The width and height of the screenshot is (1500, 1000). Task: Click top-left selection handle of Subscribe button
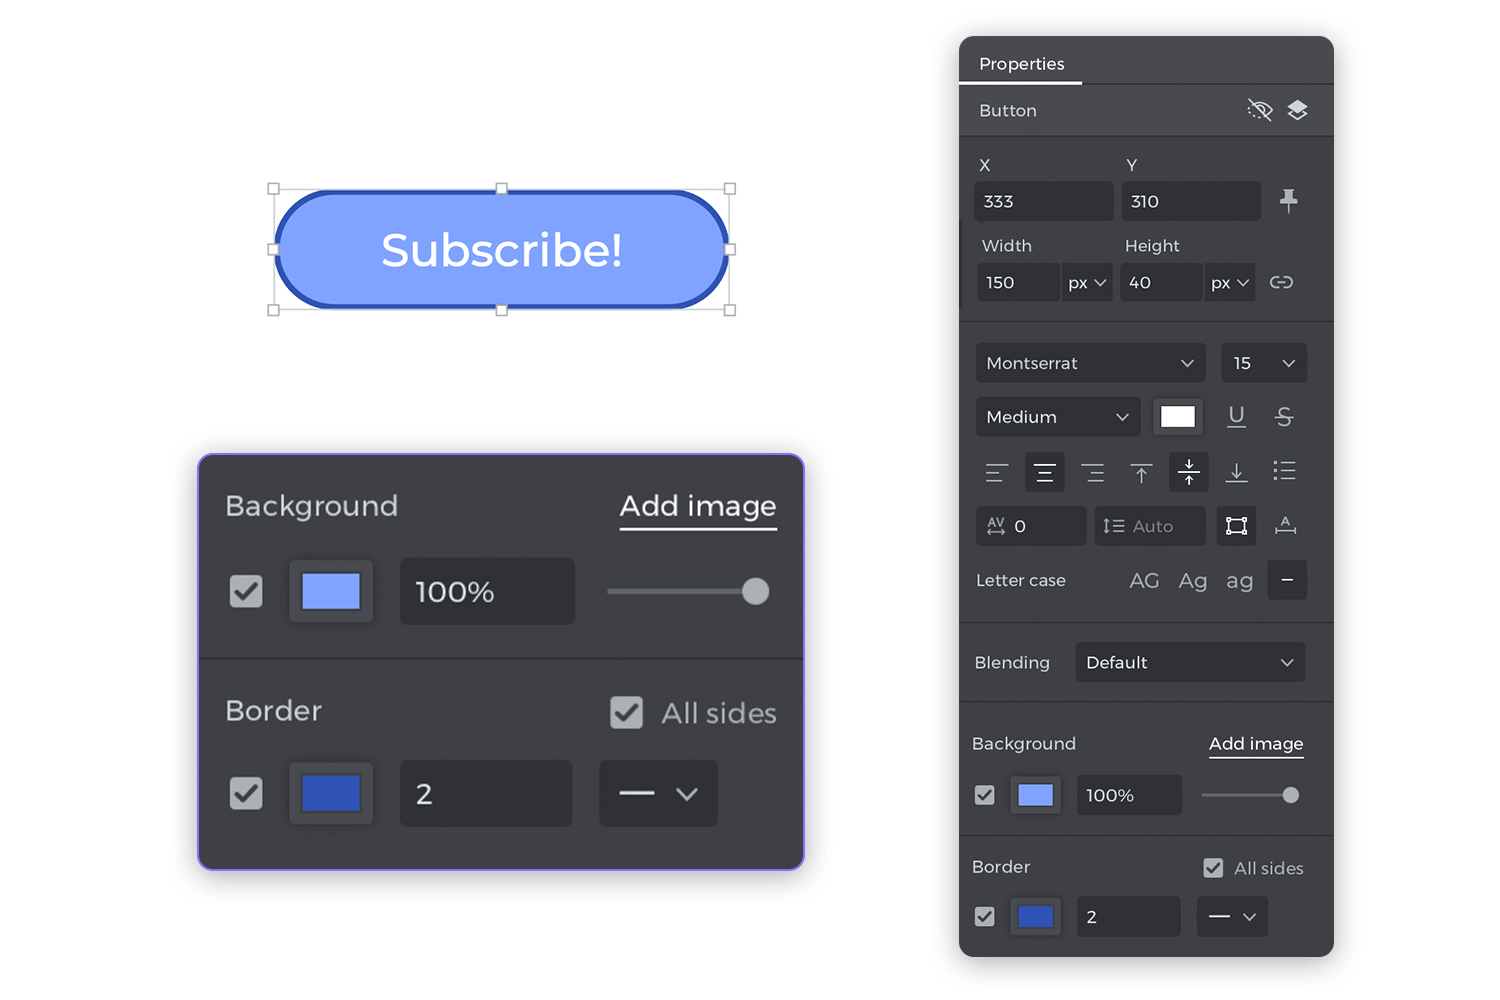point(274,189)
